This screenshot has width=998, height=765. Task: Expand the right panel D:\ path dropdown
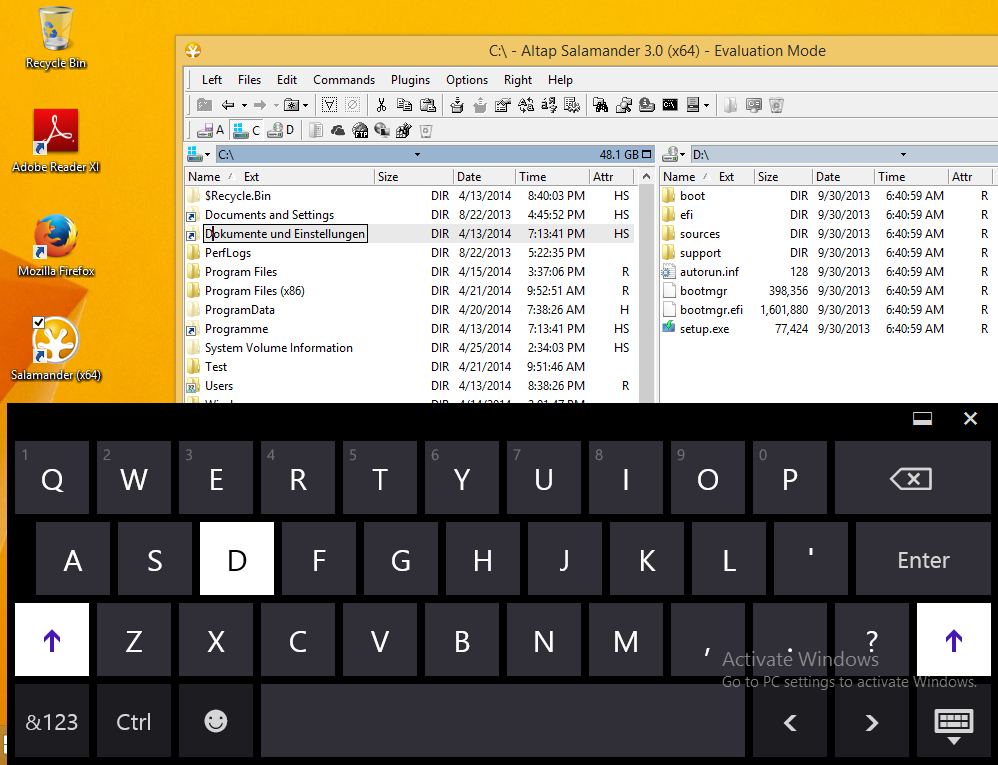pos(903,155)
